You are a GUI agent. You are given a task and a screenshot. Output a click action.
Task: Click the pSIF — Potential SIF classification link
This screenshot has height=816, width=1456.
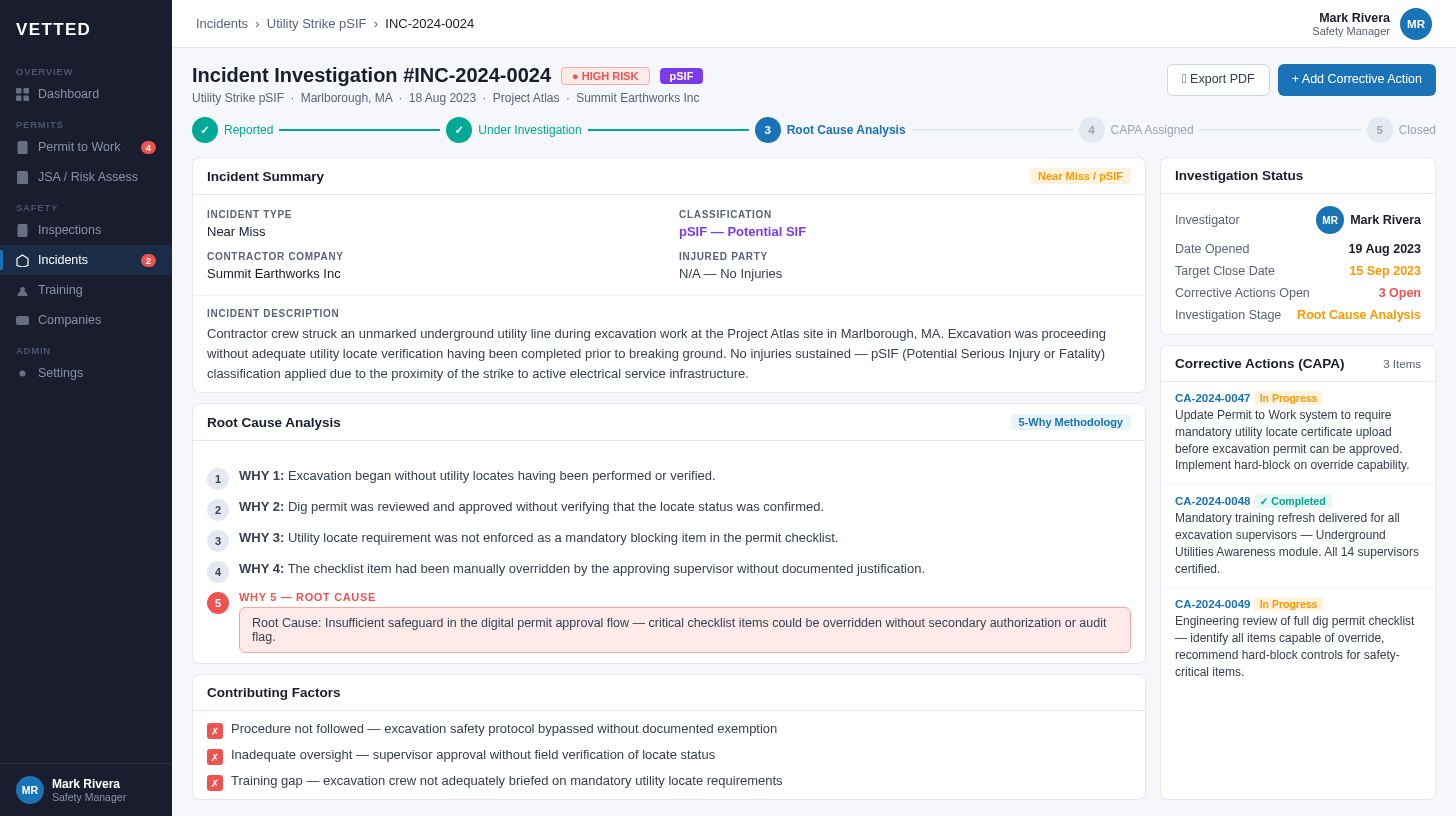point(742,231)
